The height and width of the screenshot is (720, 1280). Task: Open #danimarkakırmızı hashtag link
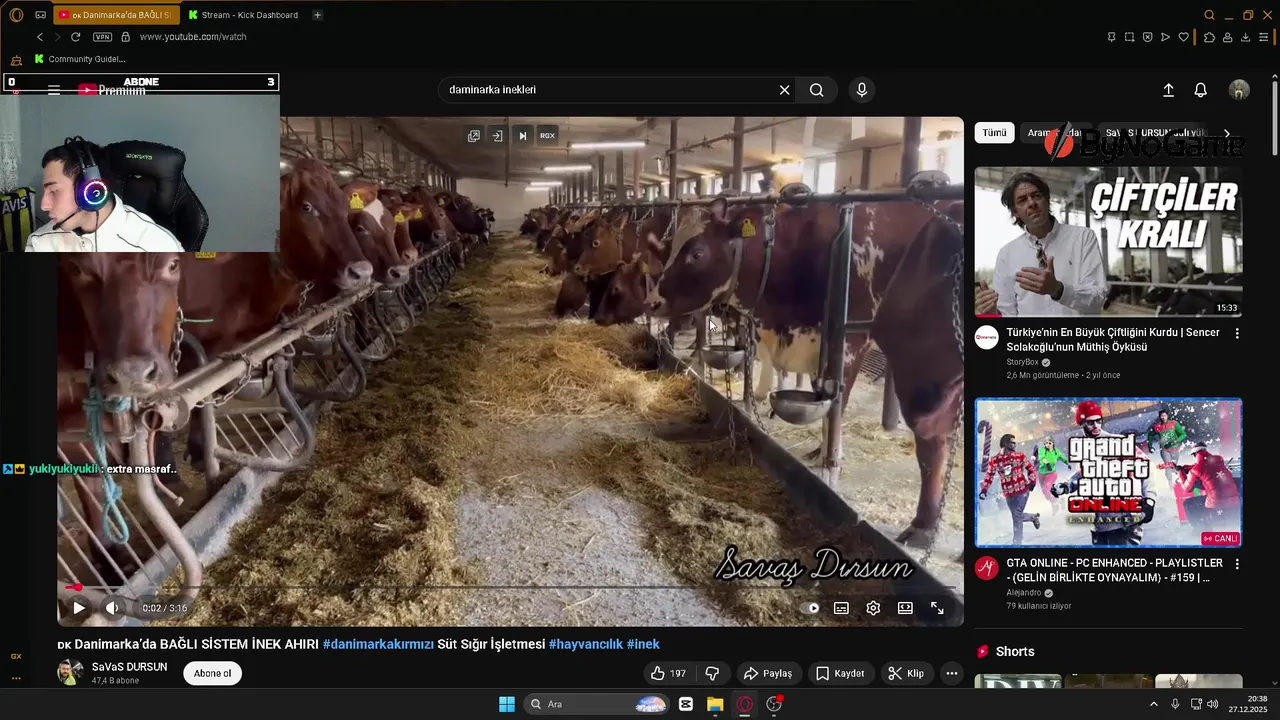click(x=378, y=644)
